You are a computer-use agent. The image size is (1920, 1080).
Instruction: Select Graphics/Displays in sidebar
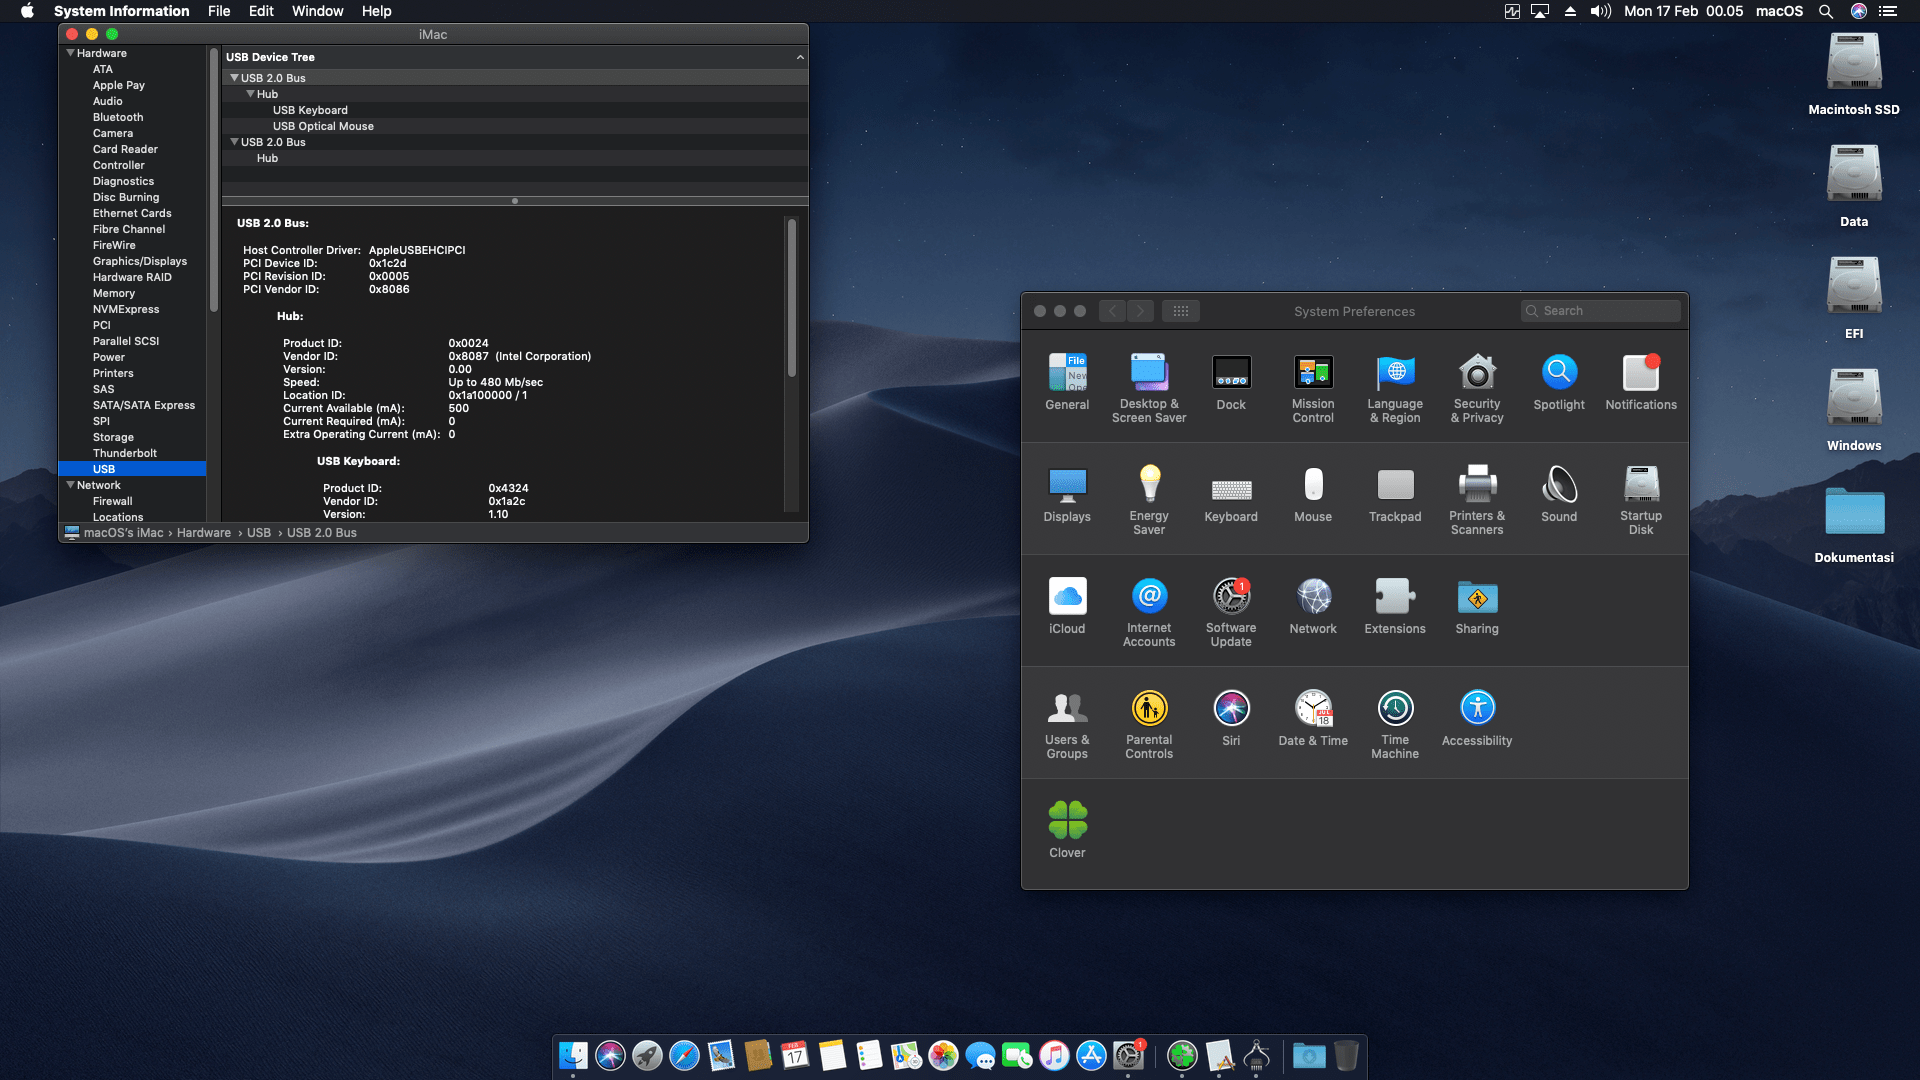[140, 261]
